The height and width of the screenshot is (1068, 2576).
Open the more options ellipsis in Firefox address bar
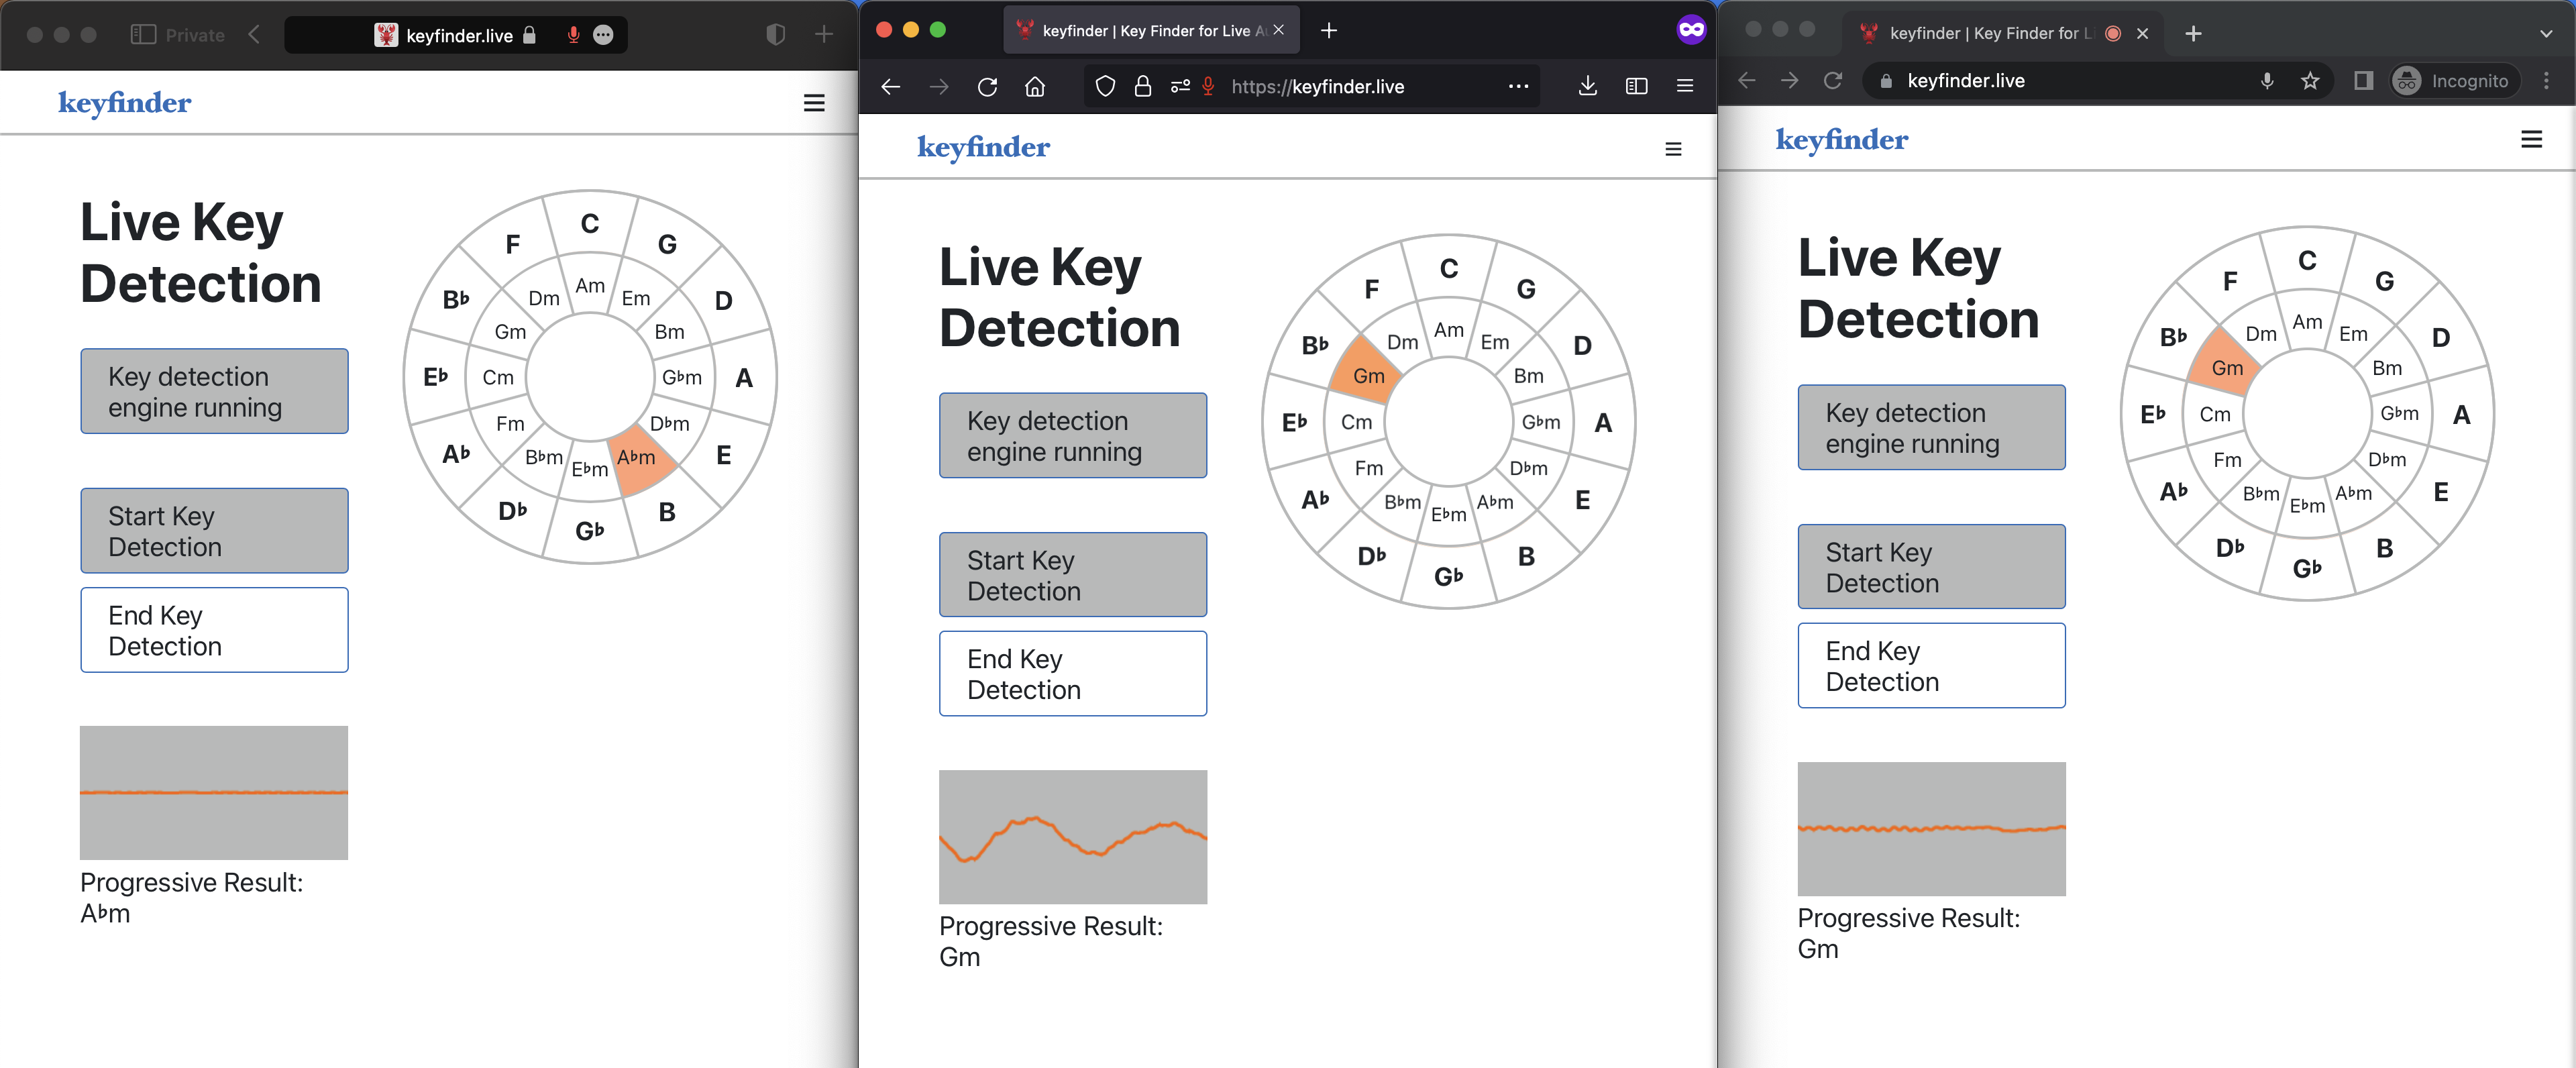coord(1518,87)
